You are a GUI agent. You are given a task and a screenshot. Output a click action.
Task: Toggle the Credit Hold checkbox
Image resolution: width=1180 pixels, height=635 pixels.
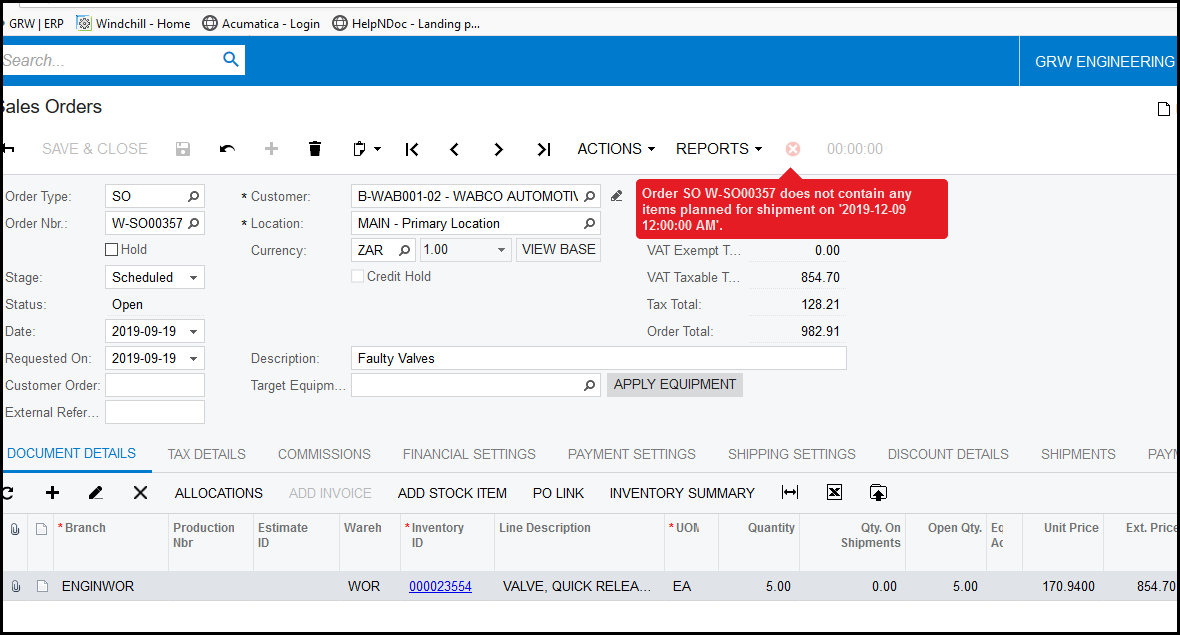coord(358,276)
